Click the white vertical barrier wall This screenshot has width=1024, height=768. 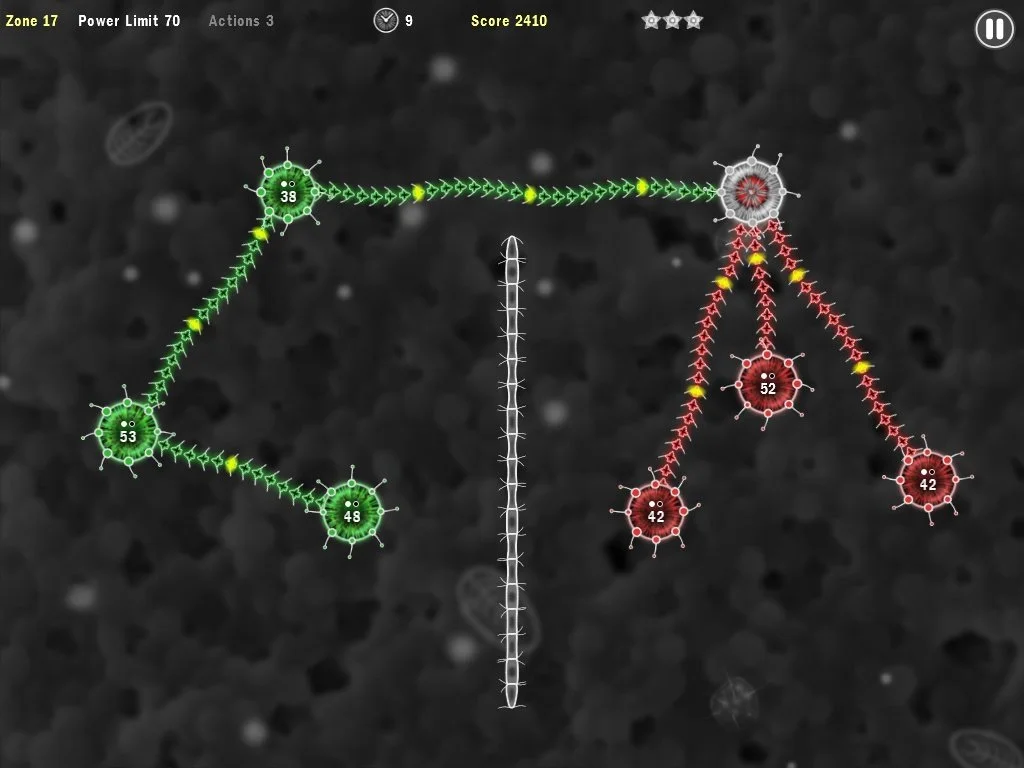click(512, 470)
